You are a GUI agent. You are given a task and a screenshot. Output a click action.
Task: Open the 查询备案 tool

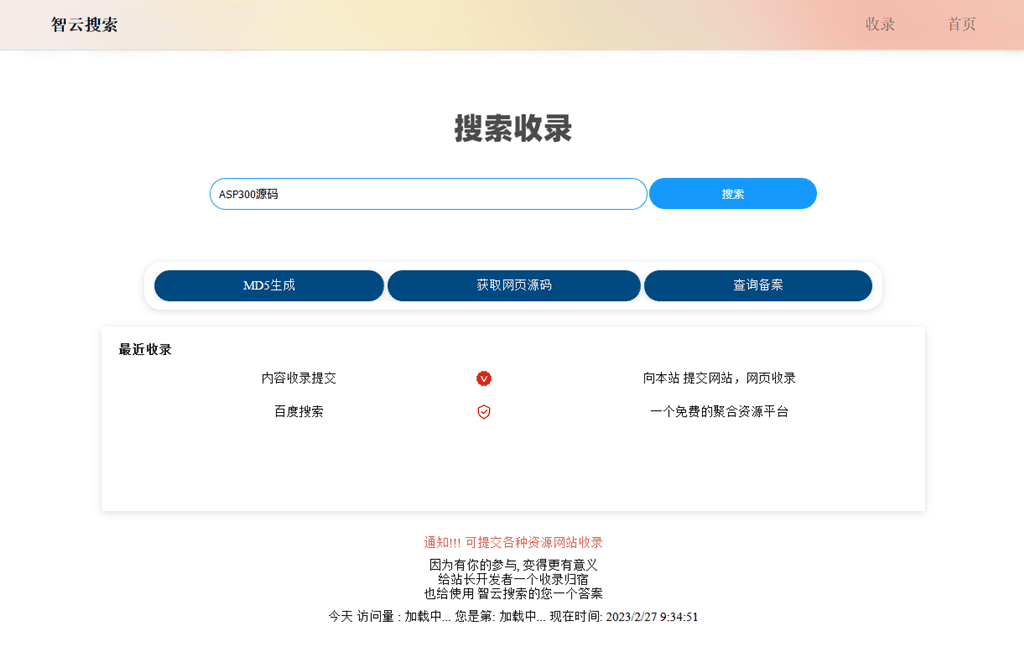point(758,286)
